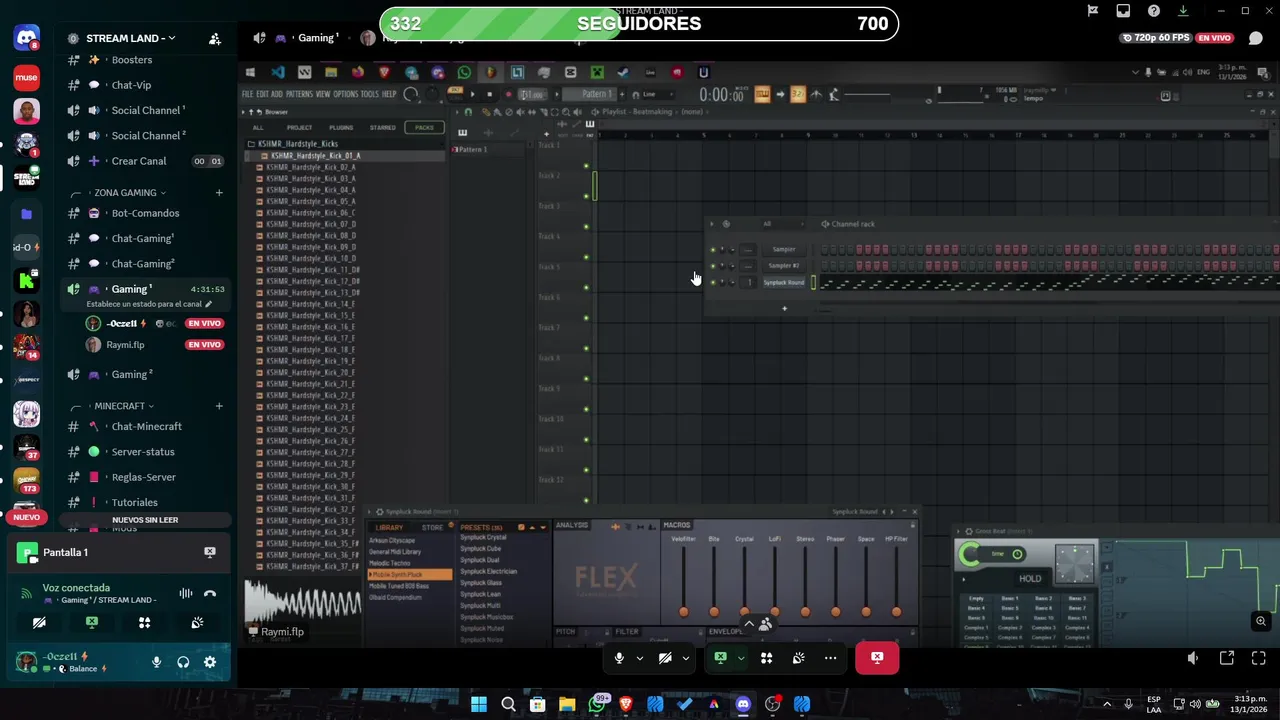Deafen with headphones icon in user panel
The width and height of the screenshot is (1280, 720).
(x=183, y=662)
